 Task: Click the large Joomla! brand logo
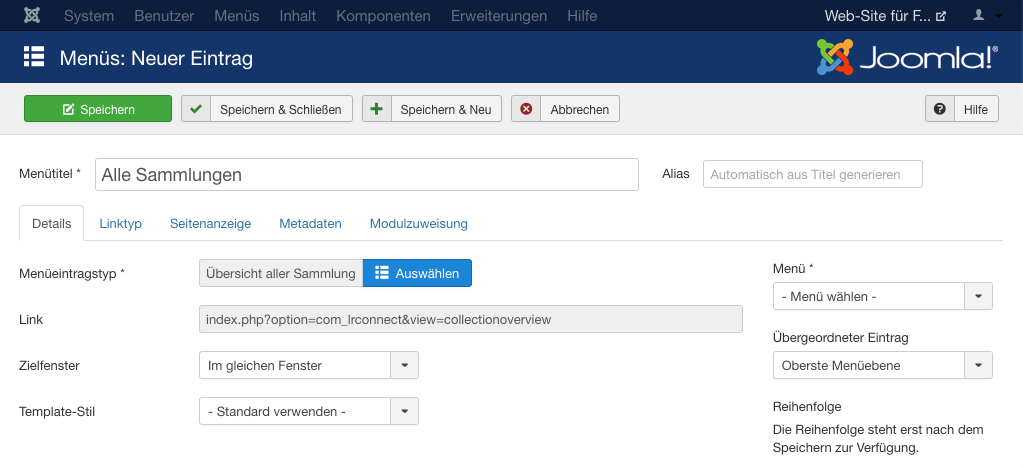coord(907,57)
